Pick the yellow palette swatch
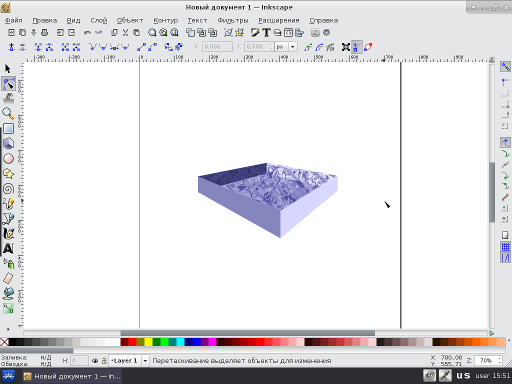This screenshot has height=384, width=512. click(x=148, y=342)
